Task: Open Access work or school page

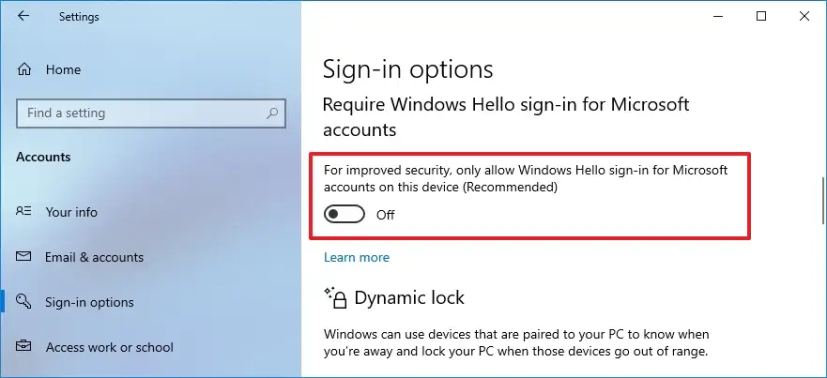Action: (109, 347)
